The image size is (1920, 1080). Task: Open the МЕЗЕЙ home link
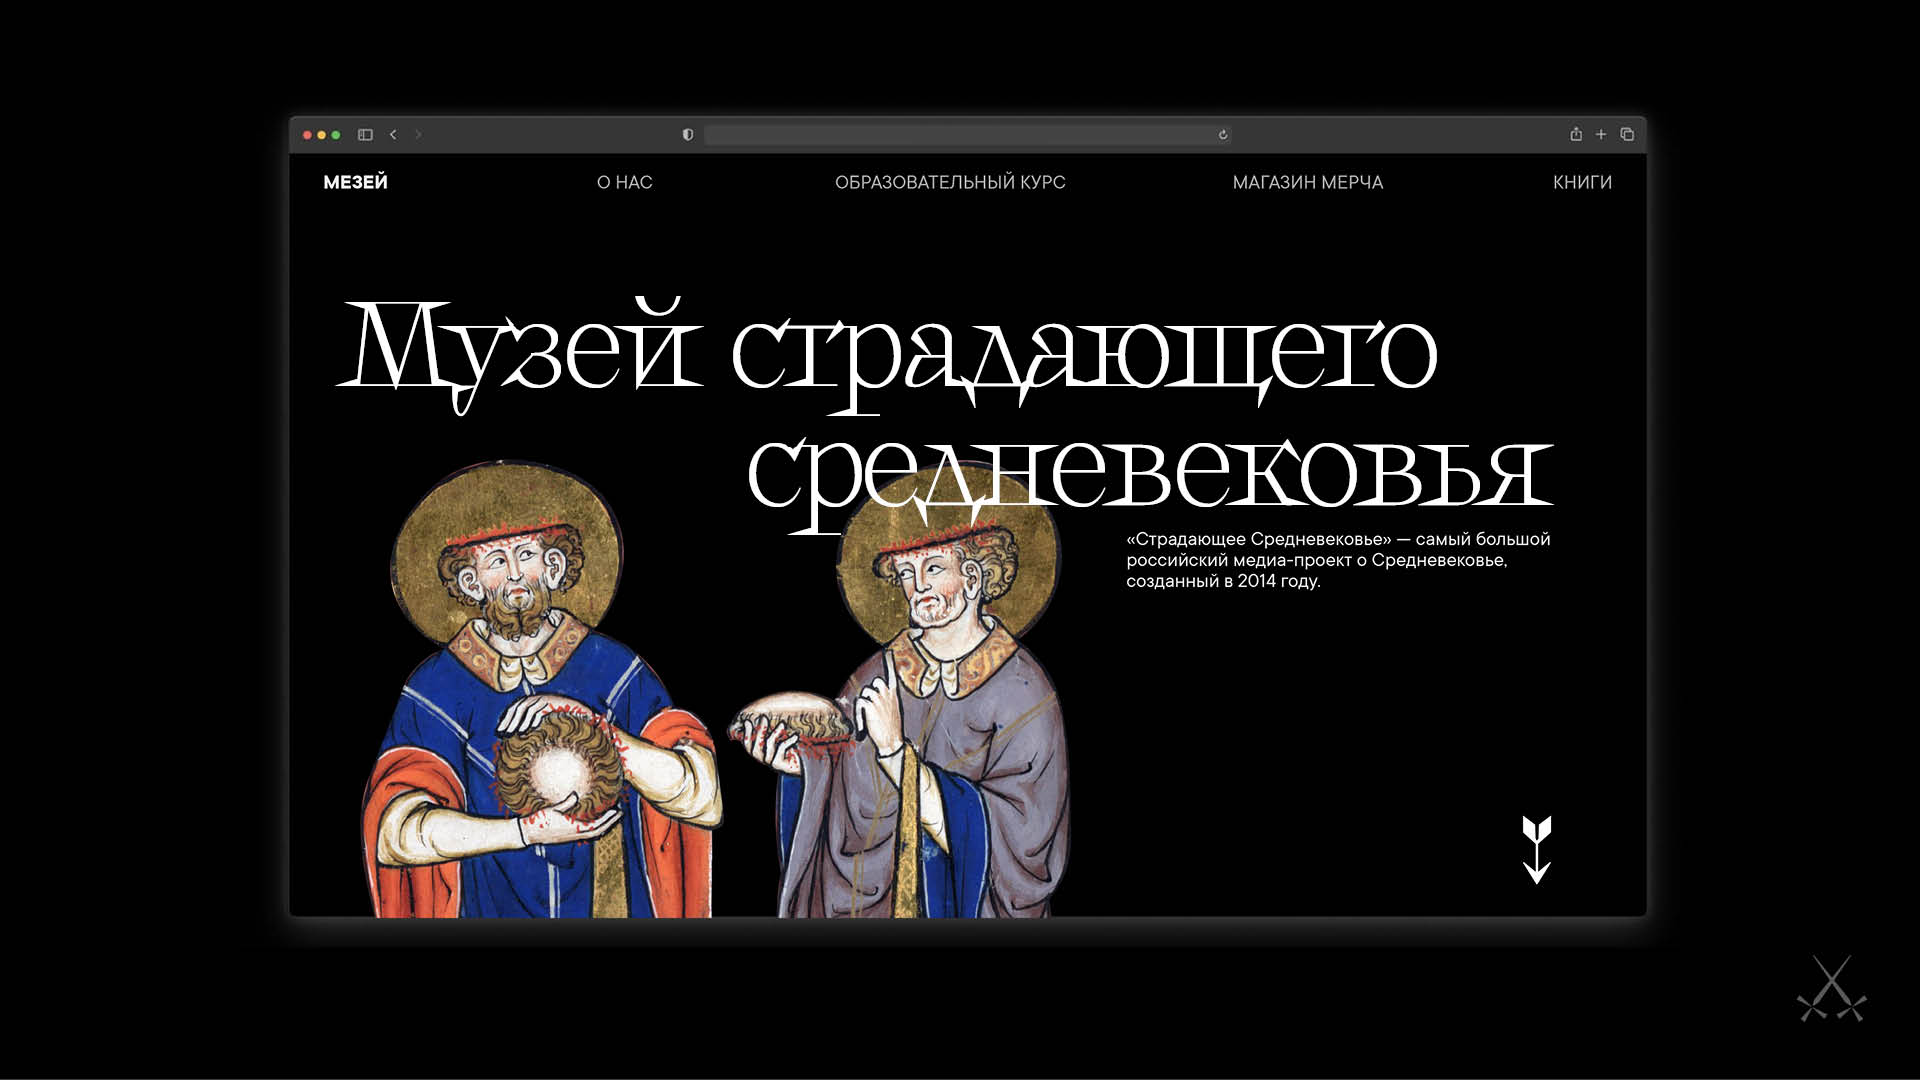coord(355,182)
